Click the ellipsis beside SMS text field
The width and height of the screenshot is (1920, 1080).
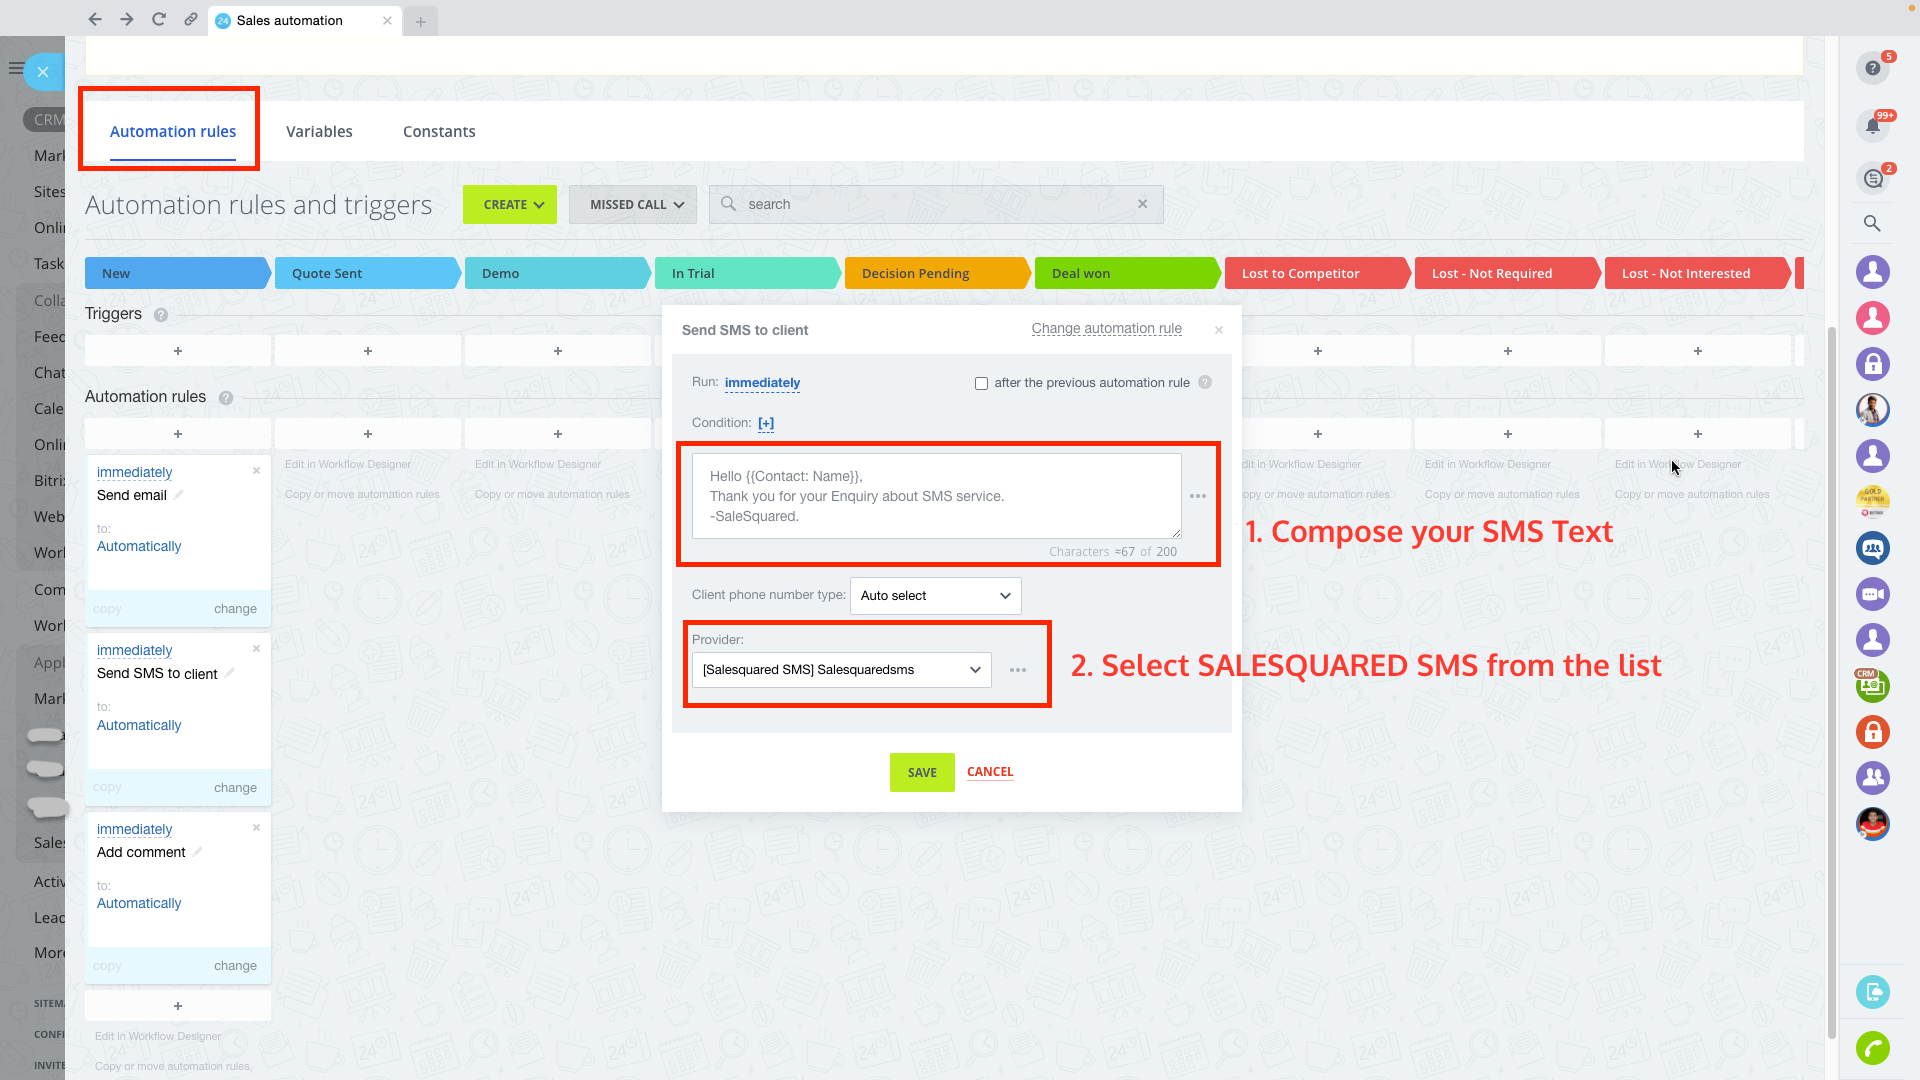click(x=1197, y=496)
